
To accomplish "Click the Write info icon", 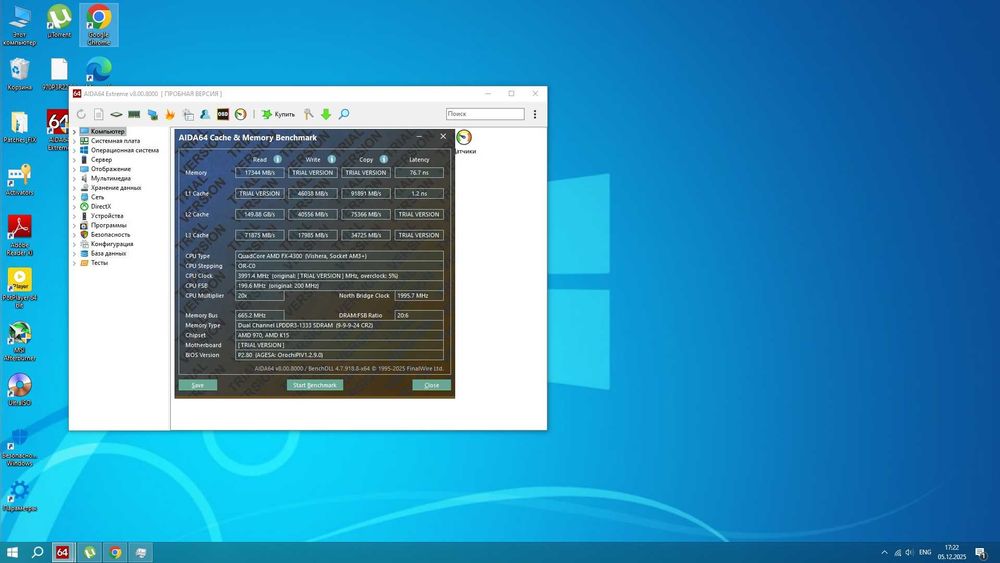I will [332, 159].
